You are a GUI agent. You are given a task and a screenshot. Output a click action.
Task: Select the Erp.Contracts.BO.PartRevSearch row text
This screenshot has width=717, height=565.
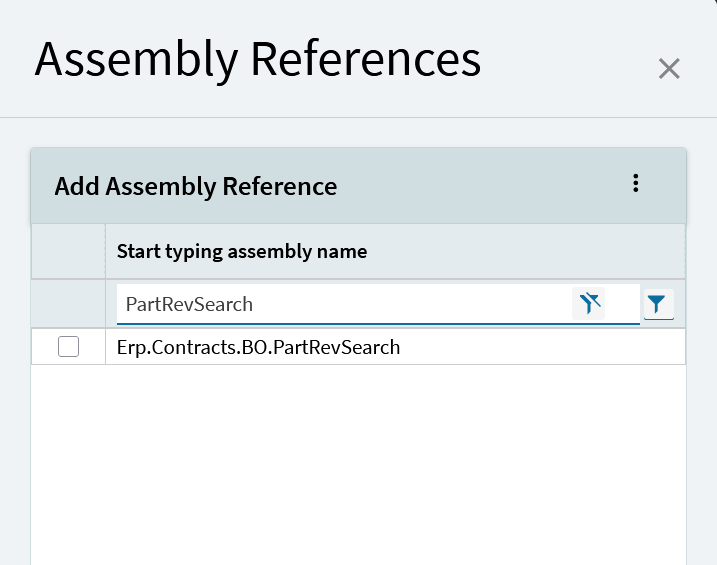[x=258, y=347]
